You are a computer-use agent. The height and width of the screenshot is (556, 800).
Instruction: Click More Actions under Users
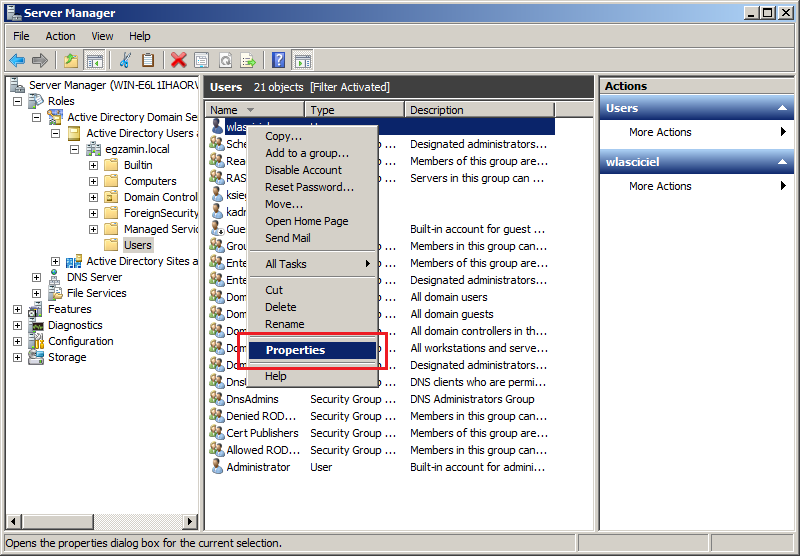pyautogui.click(x=660, y=132)
